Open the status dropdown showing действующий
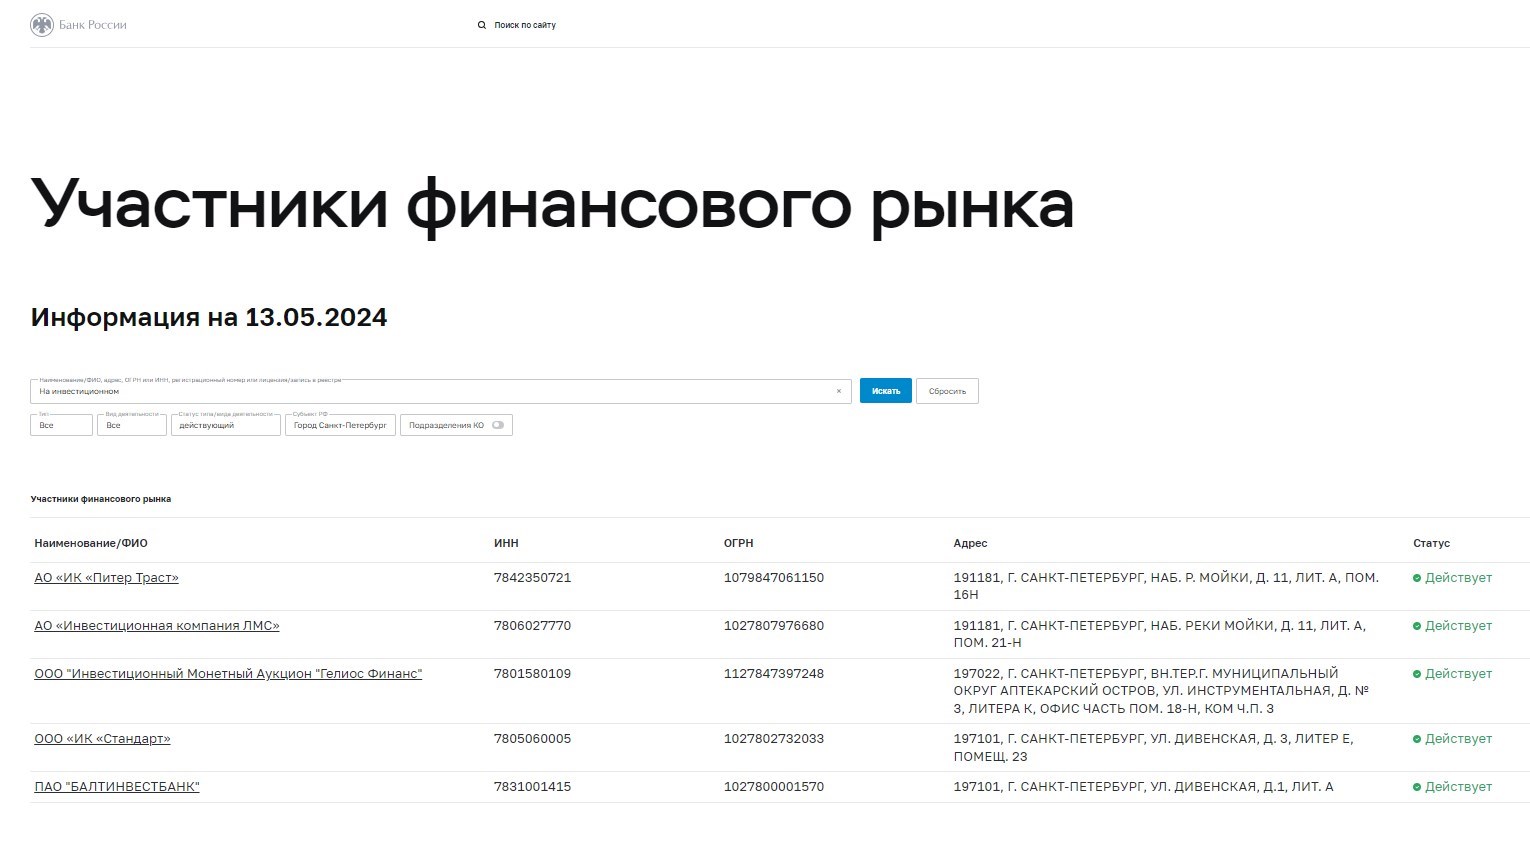Viewport: 1530px width, 845px height. [x=226, y=425]
